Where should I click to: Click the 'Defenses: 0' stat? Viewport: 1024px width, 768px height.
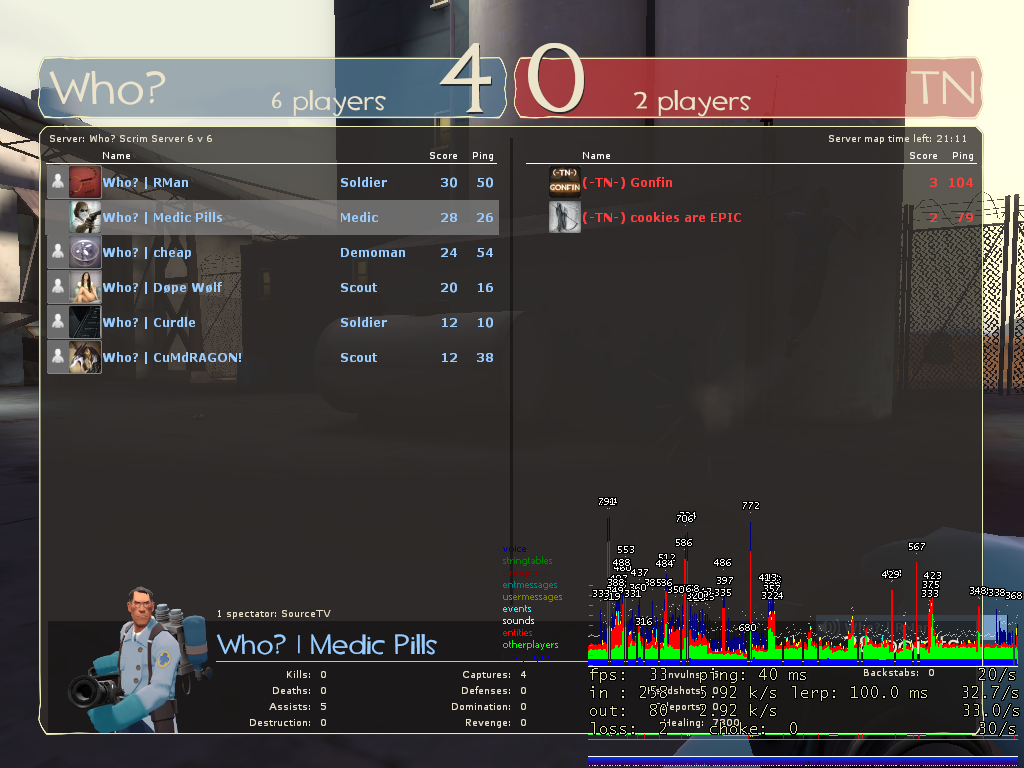[494, 690]
